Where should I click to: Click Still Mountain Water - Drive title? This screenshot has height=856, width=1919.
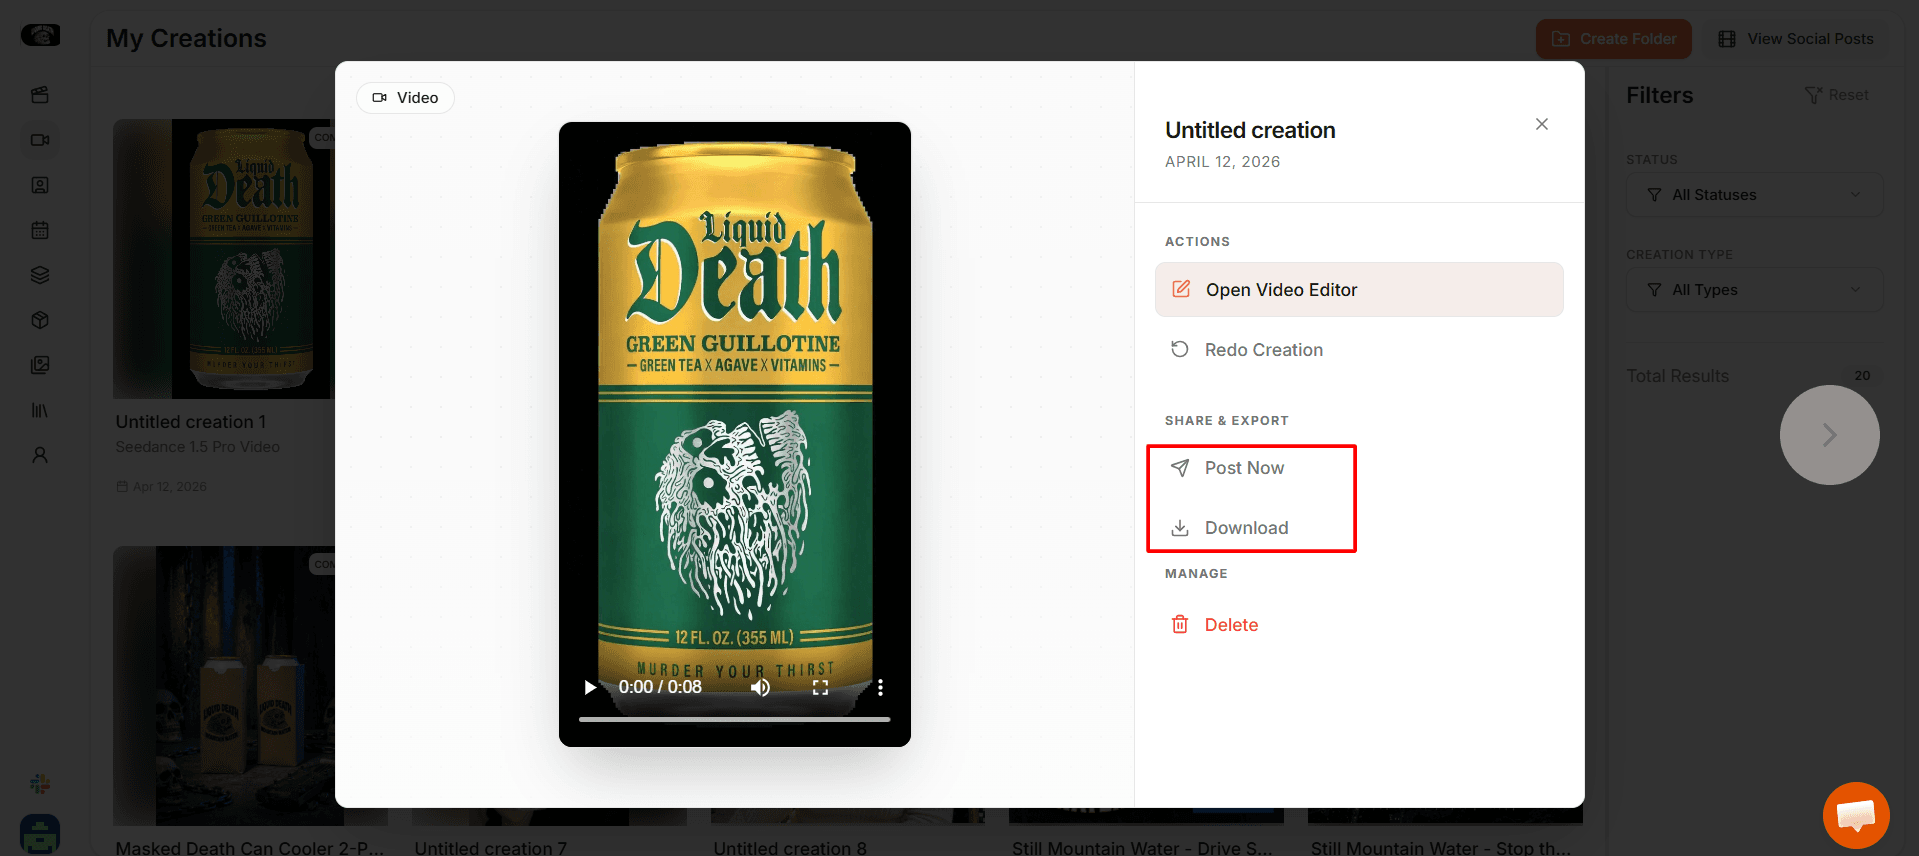(1142, 848)
